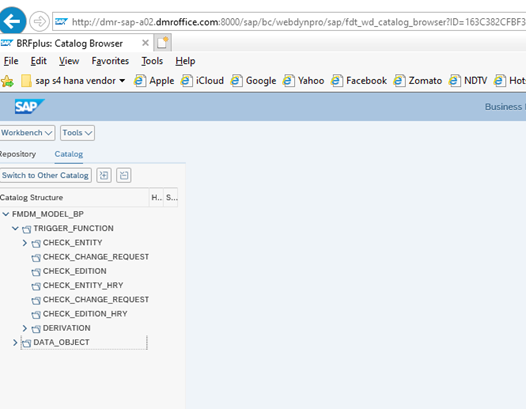Expand the CHECK_ENTITY node
This screenshot has width=526, height=409.
[x=24, y=243]
